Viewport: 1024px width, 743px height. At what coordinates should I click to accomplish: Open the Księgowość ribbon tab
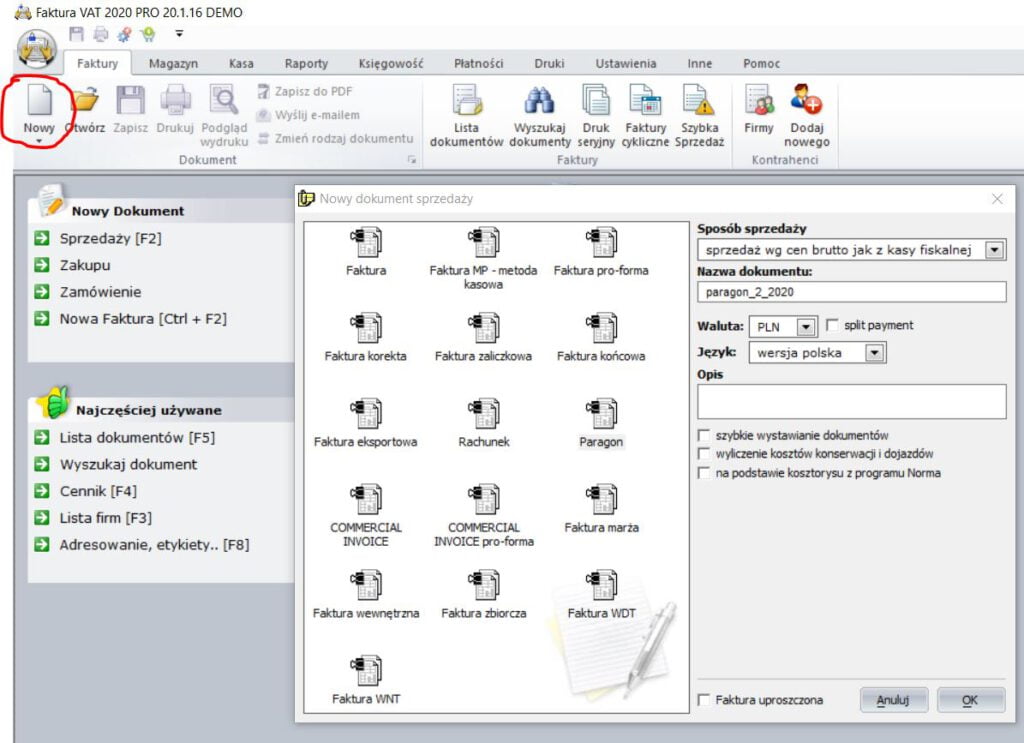click(x=391, y=63)
